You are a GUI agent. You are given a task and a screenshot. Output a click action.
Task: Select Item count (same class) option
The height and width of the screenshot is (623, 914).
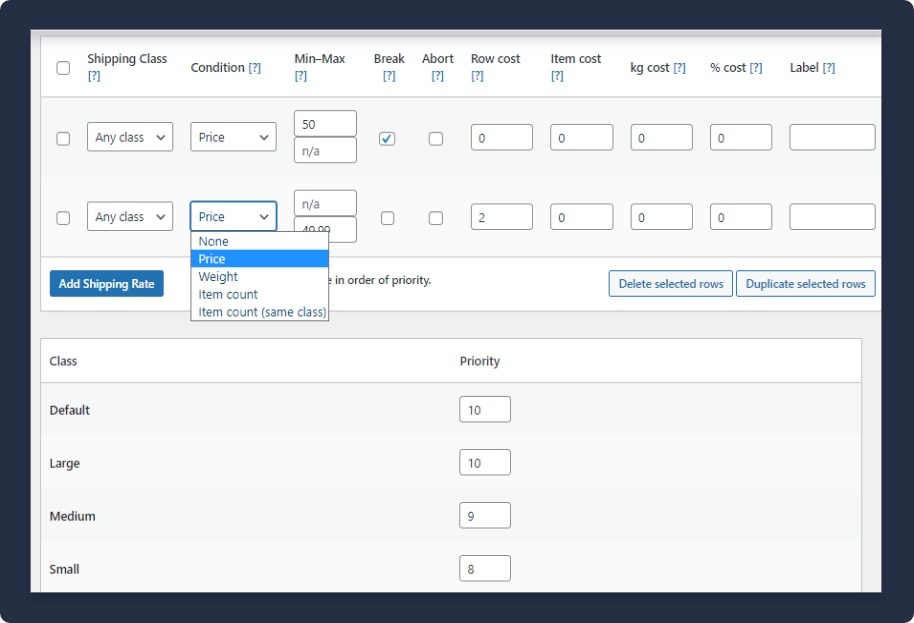[262, 313]
